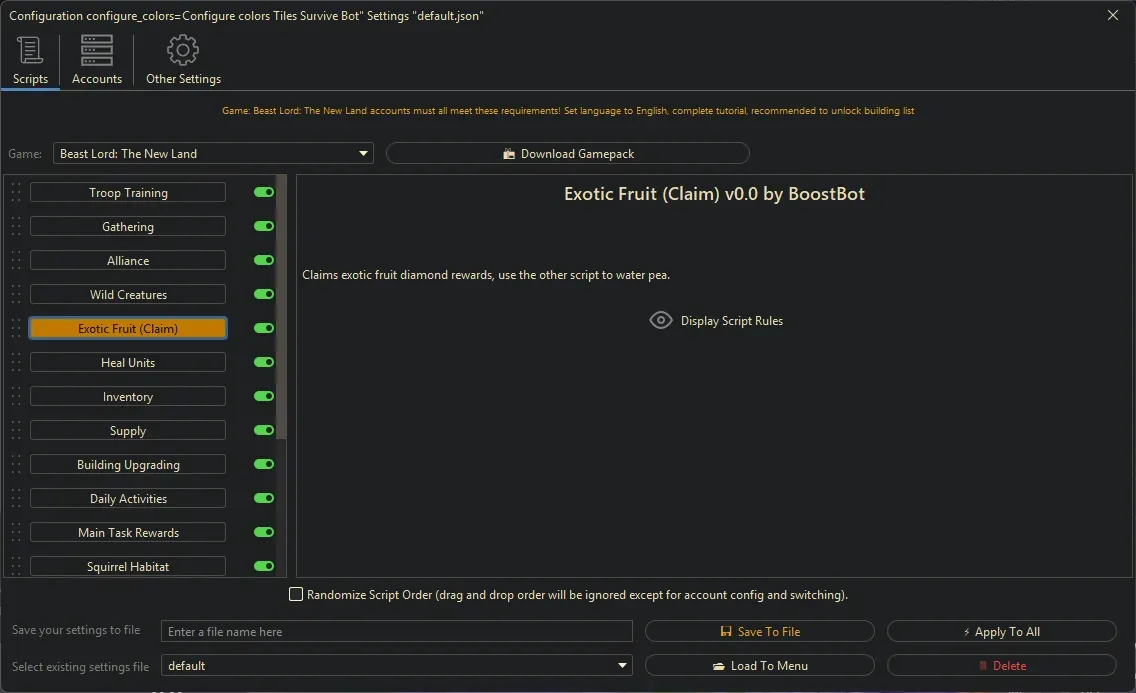
Task: Open the Game selection dropdown
Action: point(362,153)
